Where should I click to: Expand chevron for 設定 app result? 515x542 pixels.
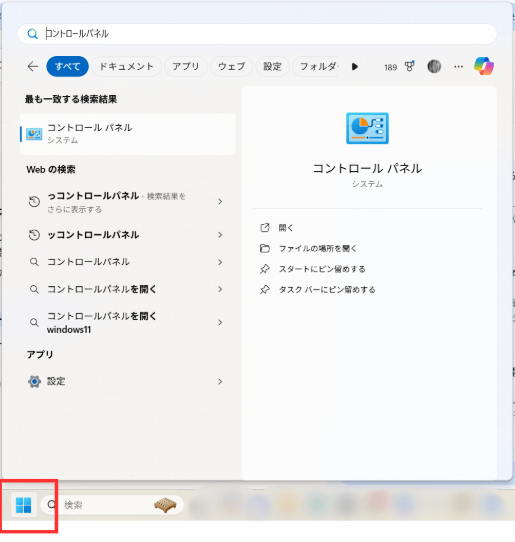click(x=220, y=382)
